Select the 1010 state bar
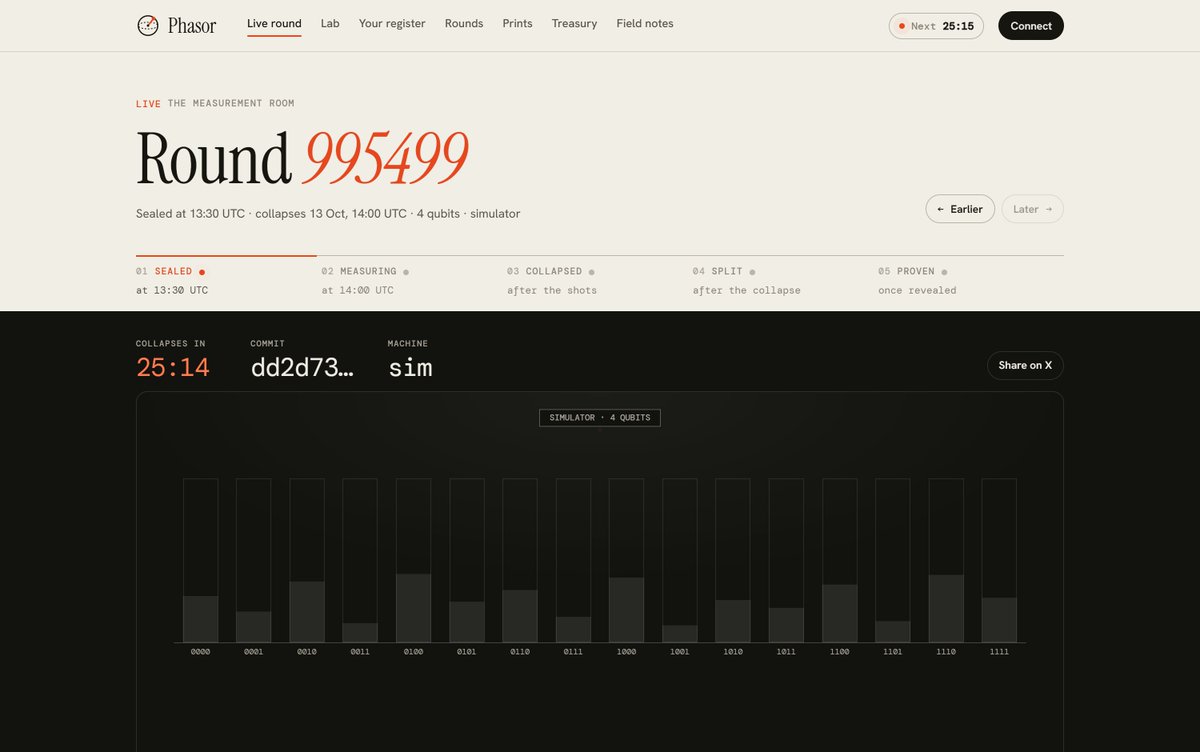 click(x=733, y=560)
